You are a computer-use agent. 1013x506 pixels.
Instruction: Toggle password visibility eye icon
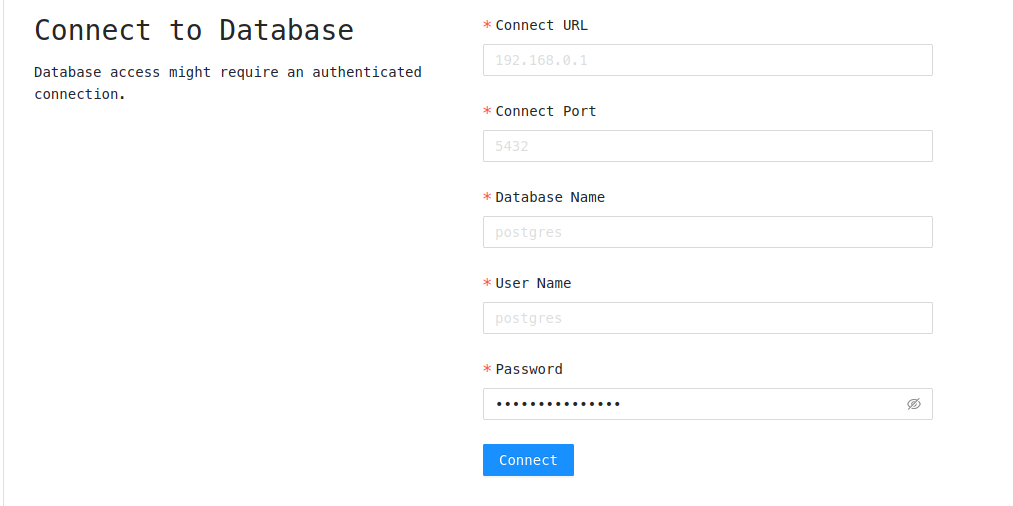914,404
